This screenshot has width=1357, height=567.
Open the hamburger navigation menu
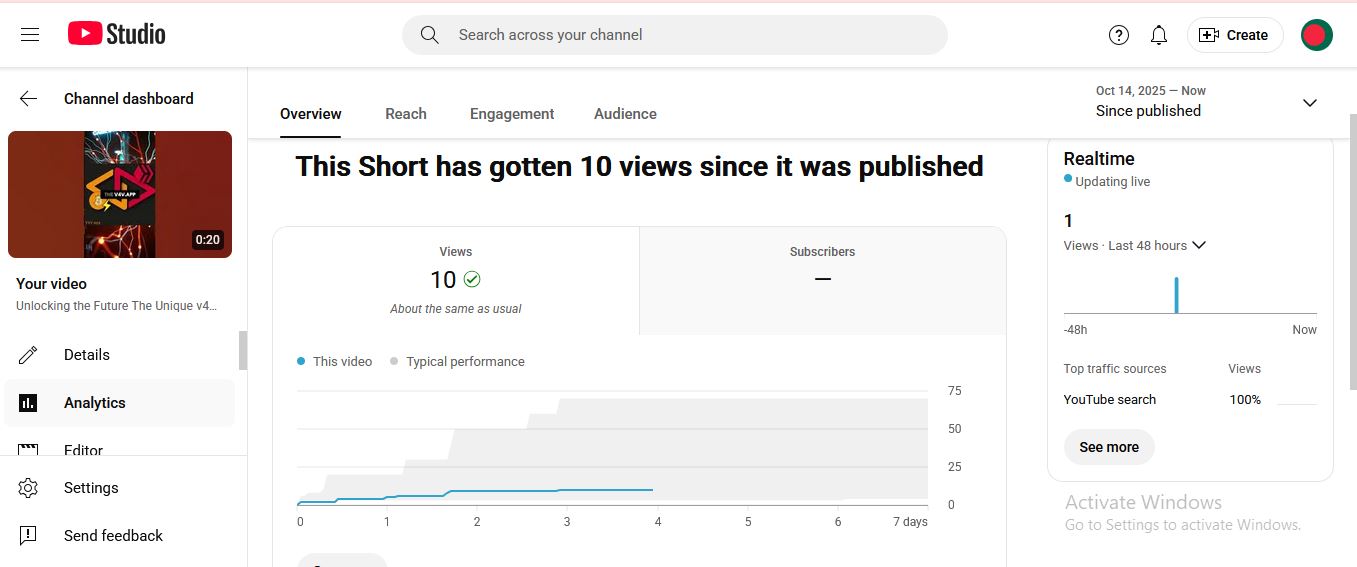30,35
